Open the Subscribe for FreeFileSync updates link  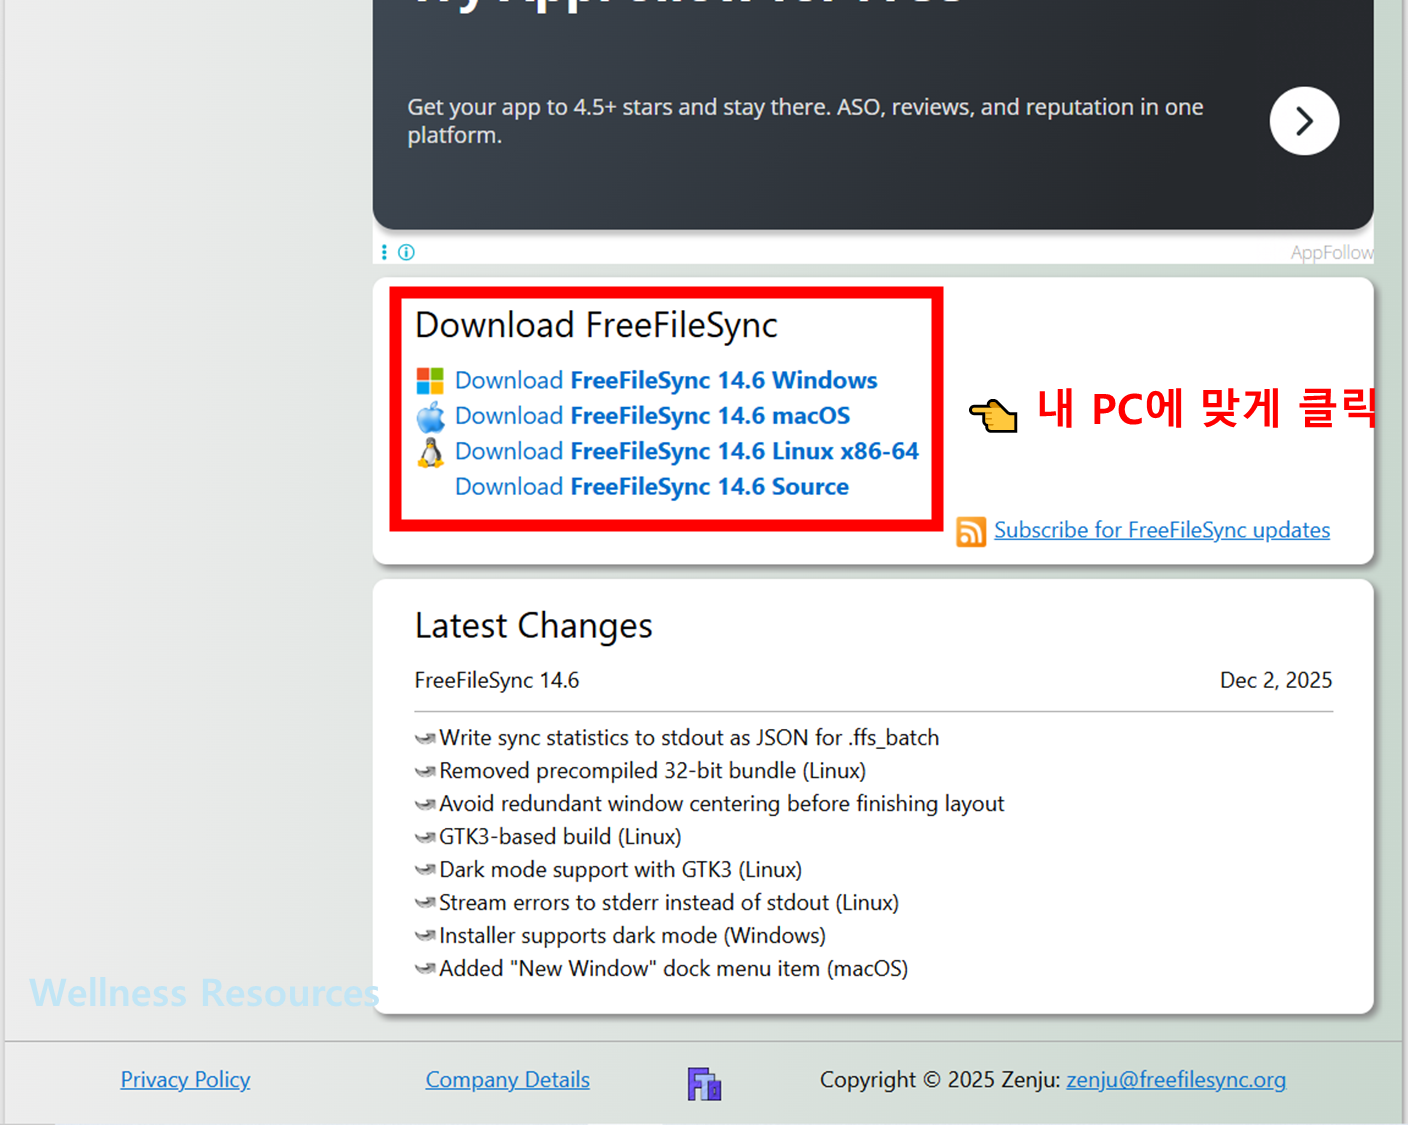pos(1162,530)
